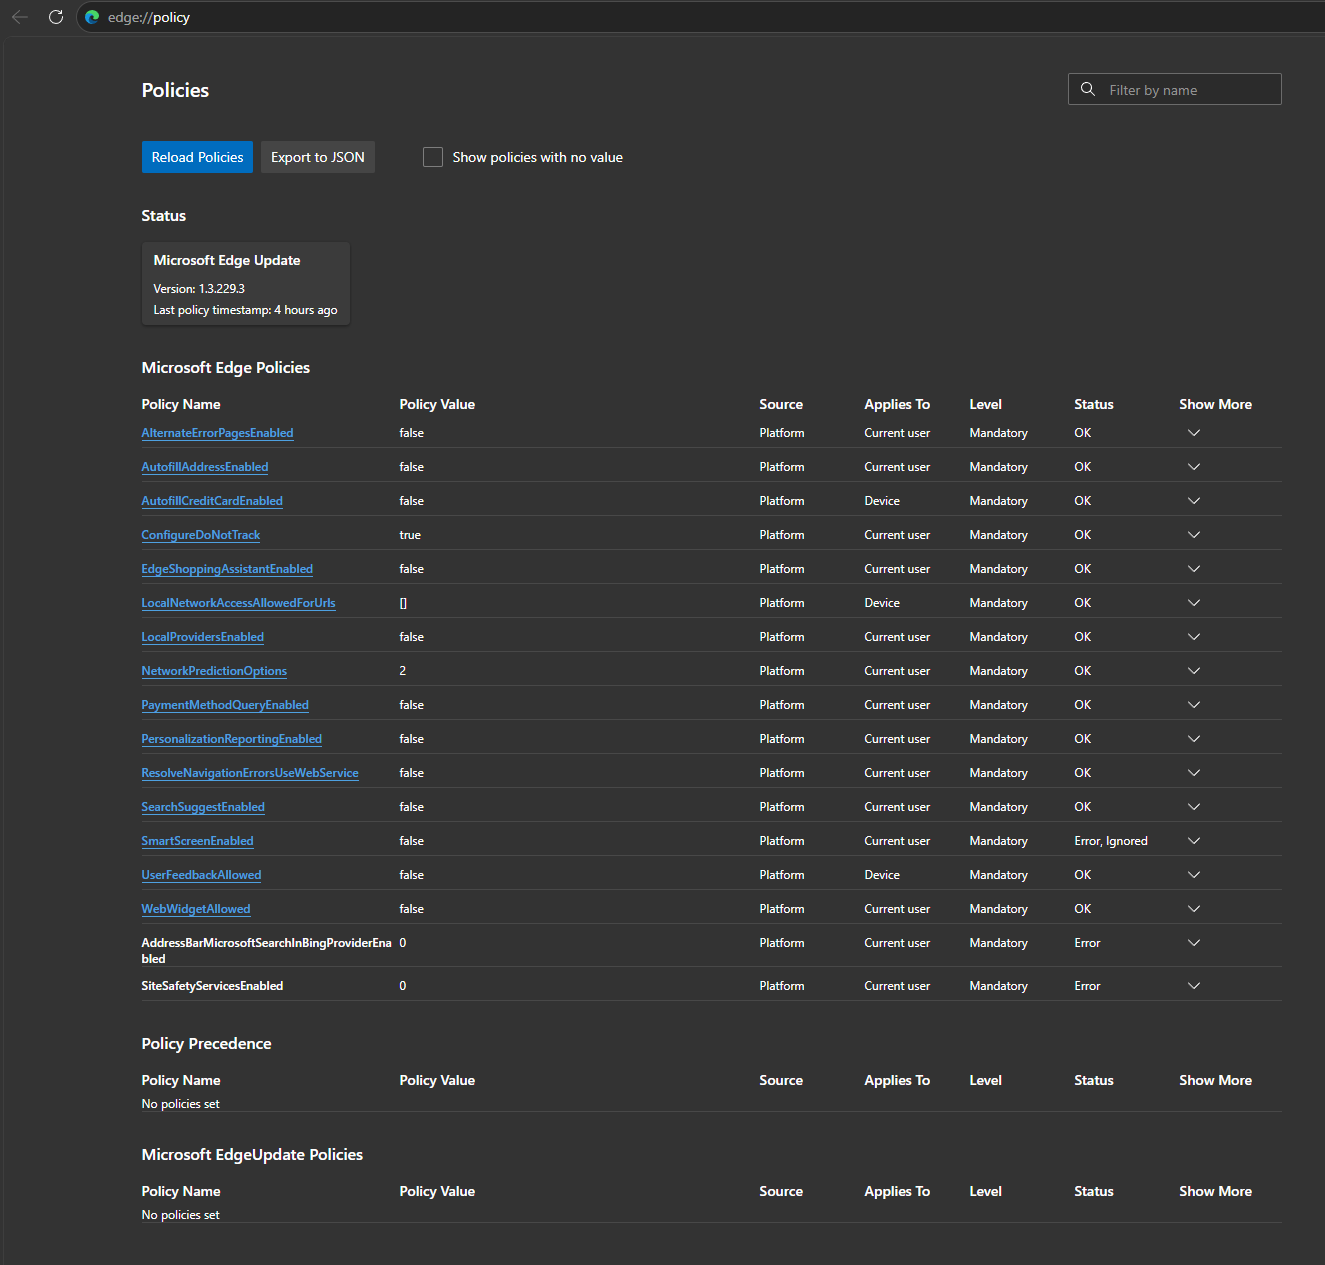Viewport: 1325px width, 1265px height.
Task: Show more for SmartScreenEnabled row
Action: (1193, 841)
